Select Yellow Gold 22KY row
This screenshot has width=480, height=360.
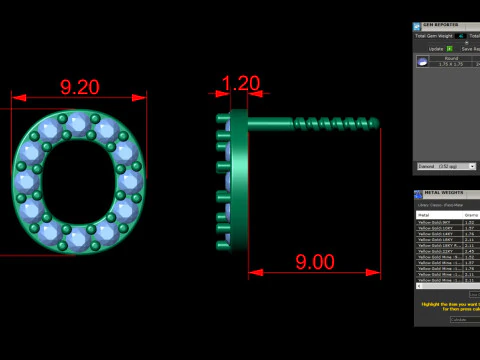pos(448,251)
